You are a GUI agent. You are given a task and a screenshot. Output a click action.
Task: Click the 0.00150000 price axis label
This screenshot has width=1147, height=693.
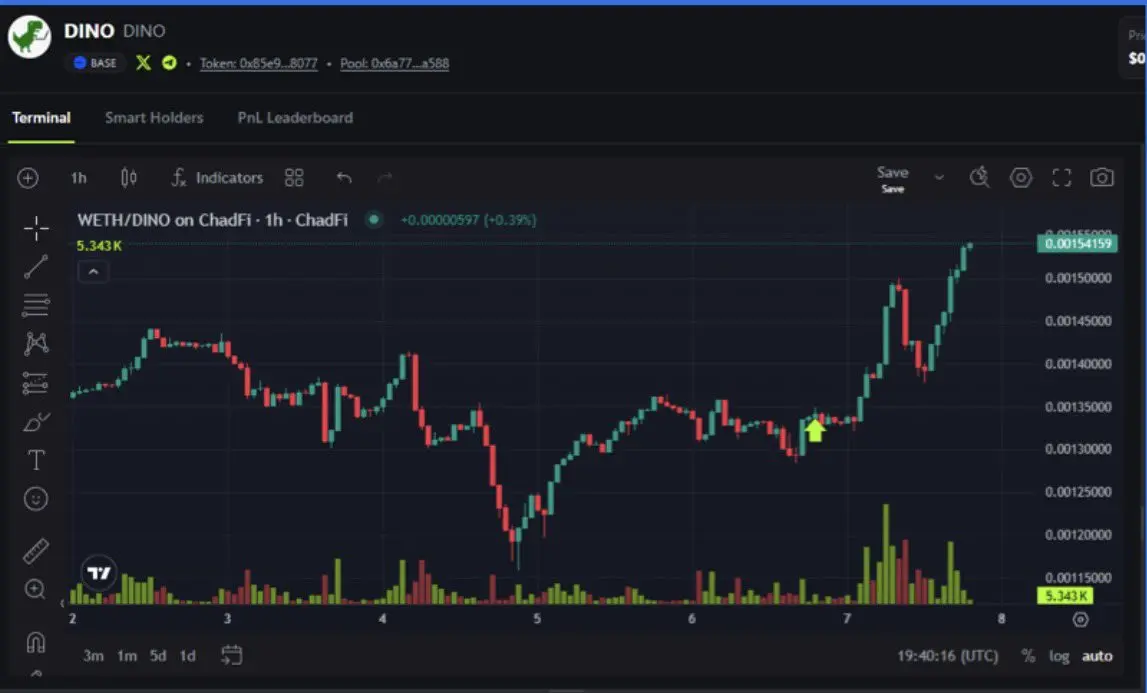tap(1078, 278)
